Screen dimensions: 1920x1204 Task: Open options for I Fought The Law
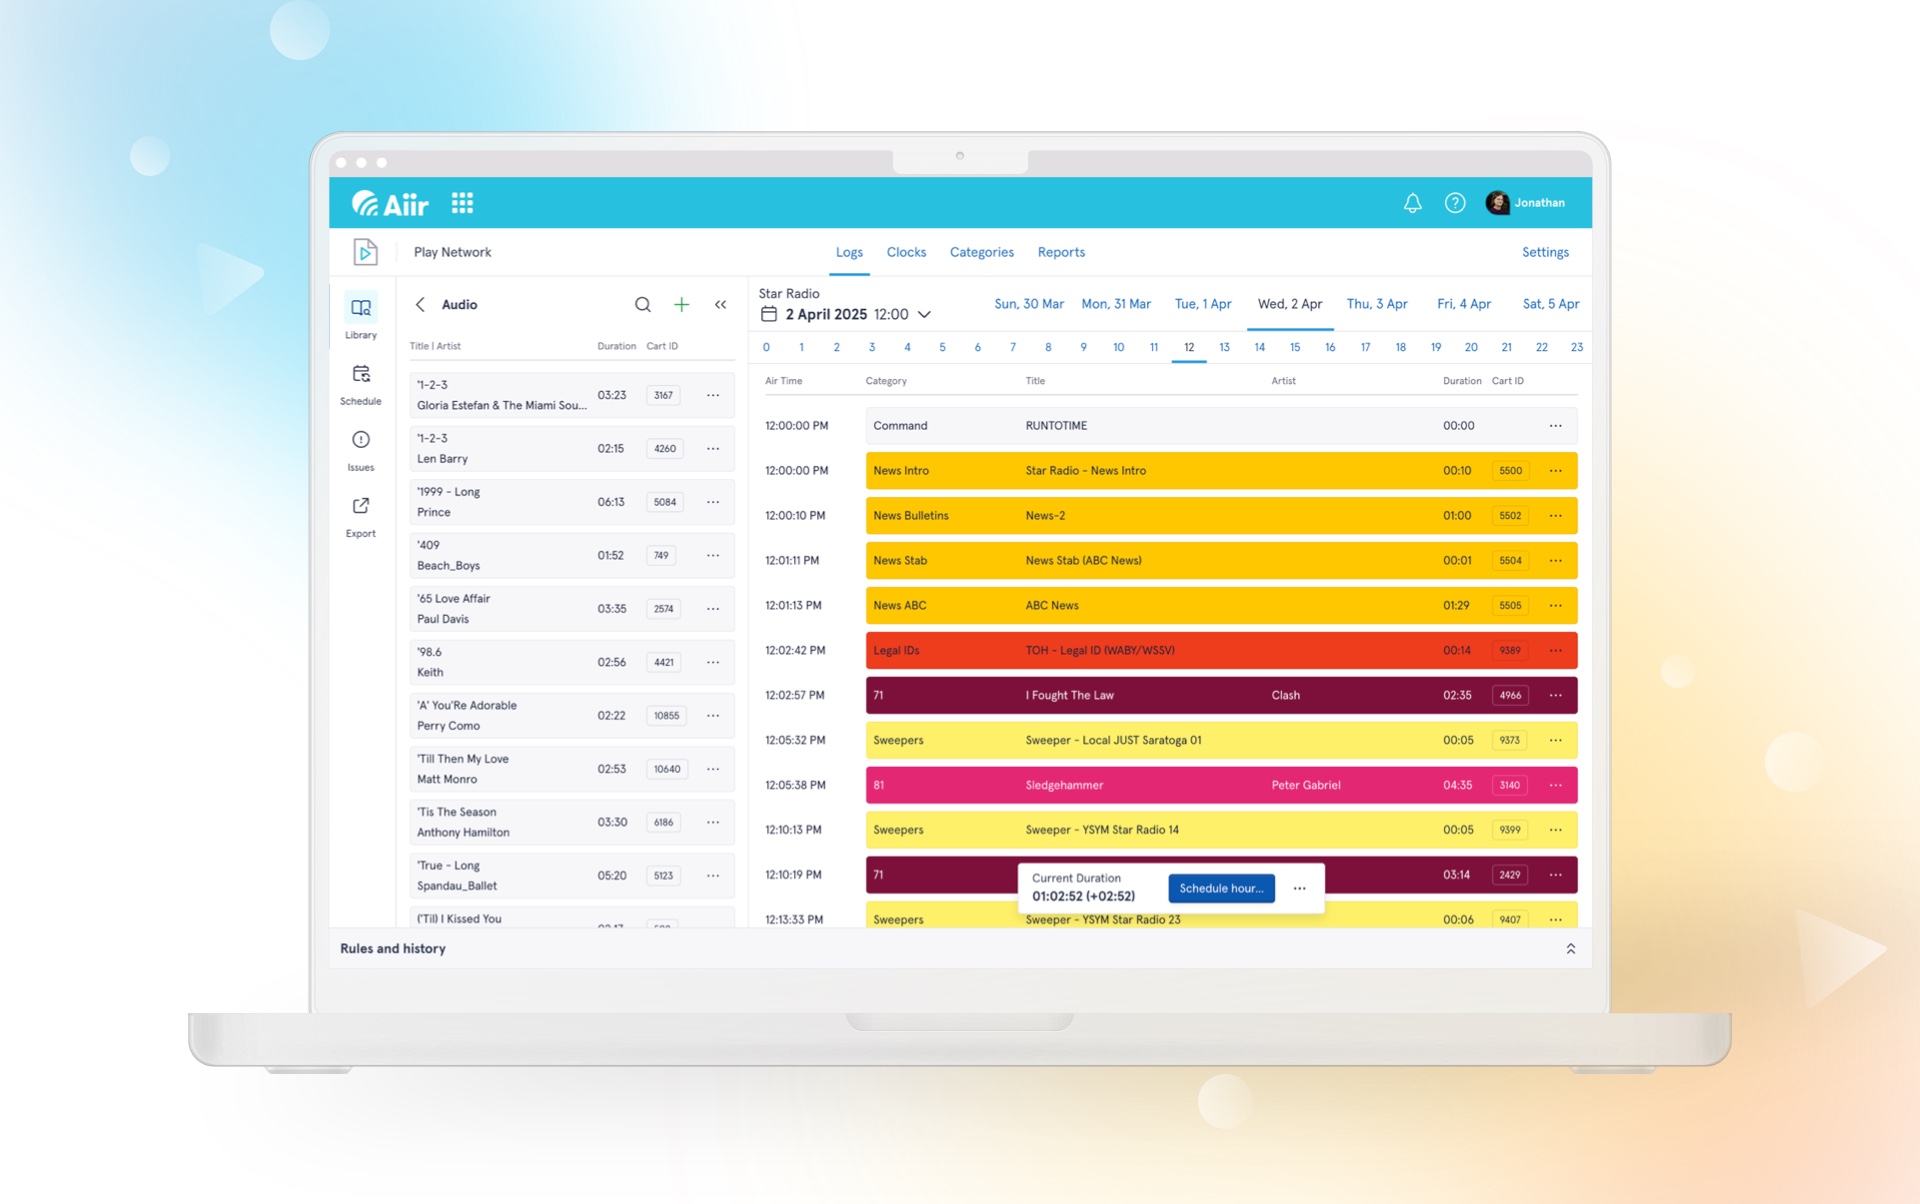click(1556, 695)
